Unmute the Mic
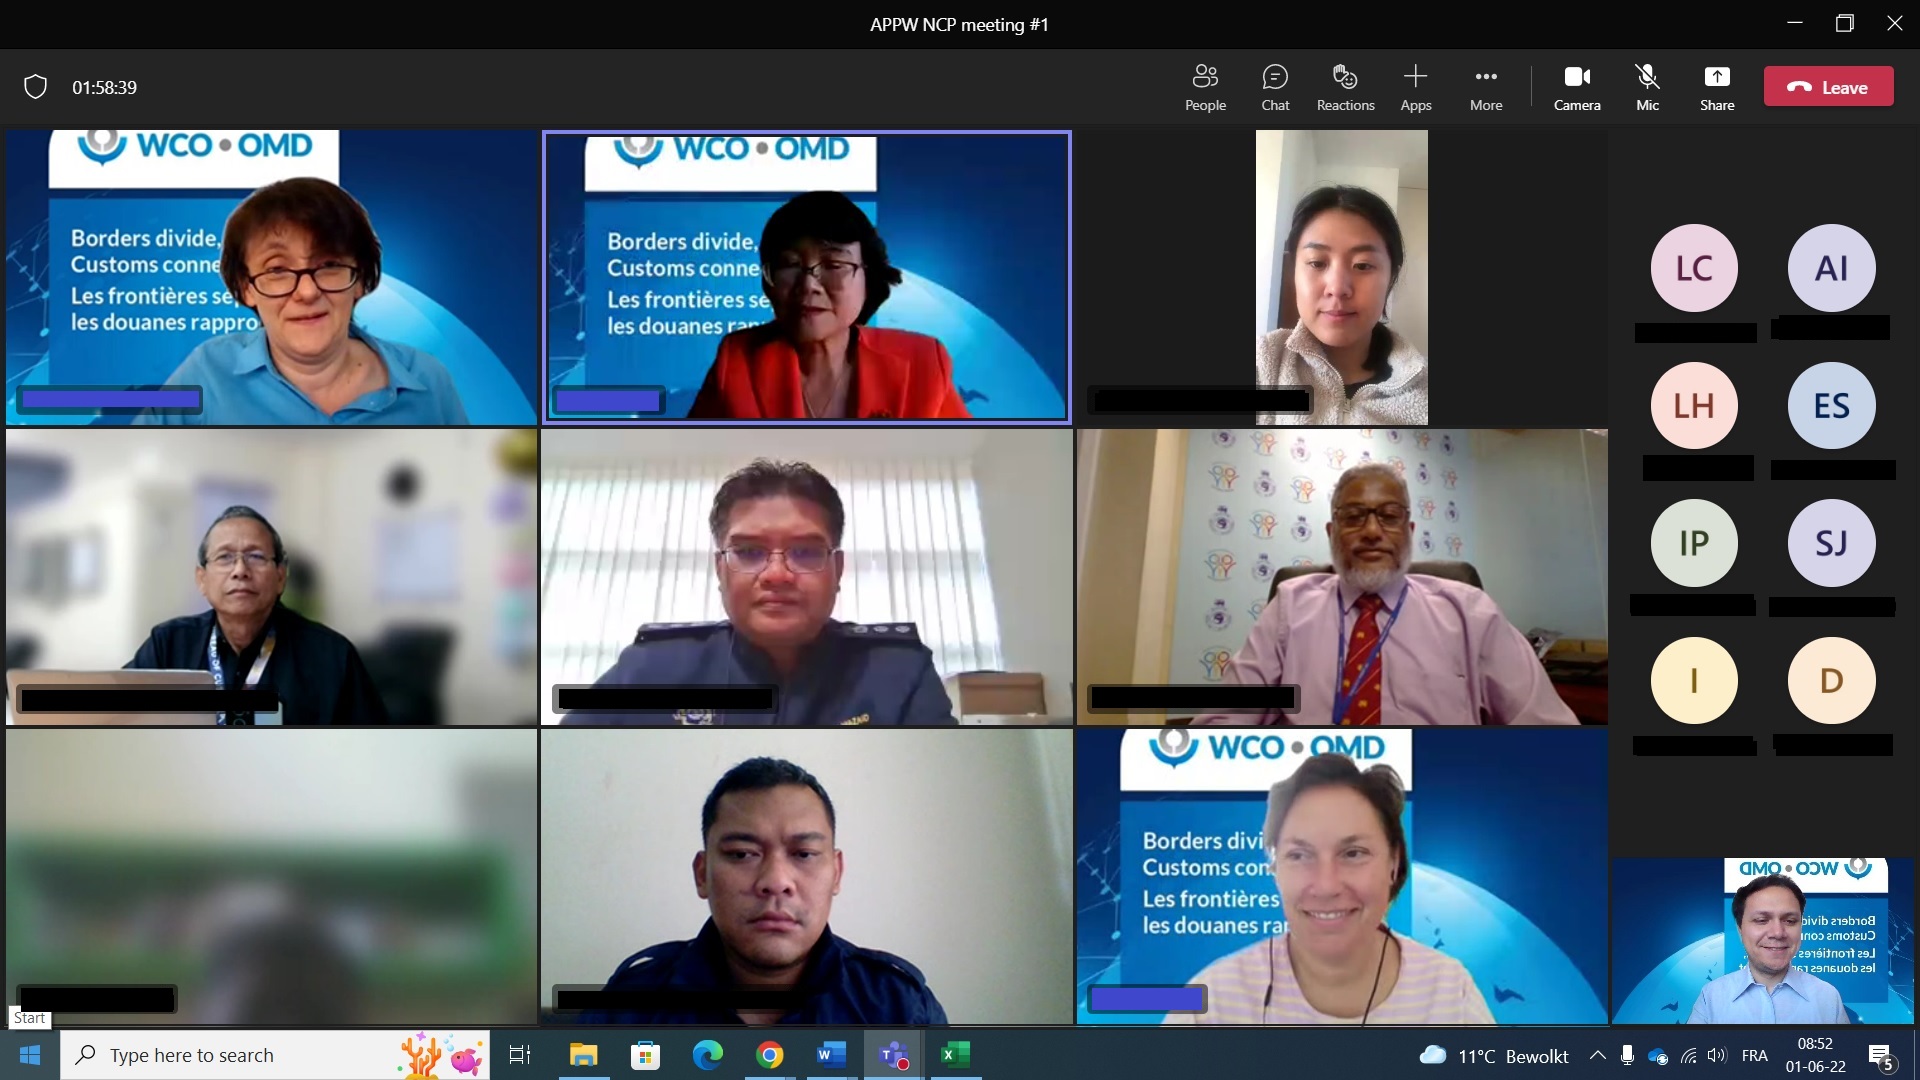Image resolution: width=1920 pixels, height=1080 pixels. [1647, 88]
